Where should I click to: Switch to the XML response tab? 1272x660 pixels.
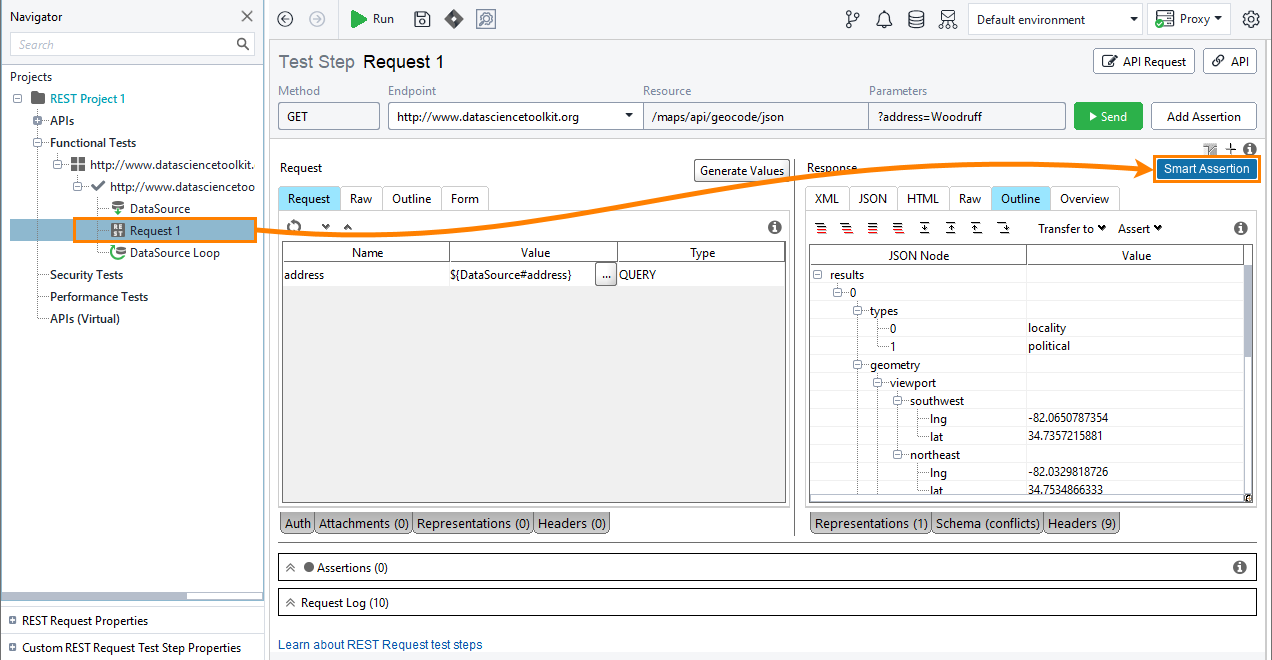[x=827, y=198]
